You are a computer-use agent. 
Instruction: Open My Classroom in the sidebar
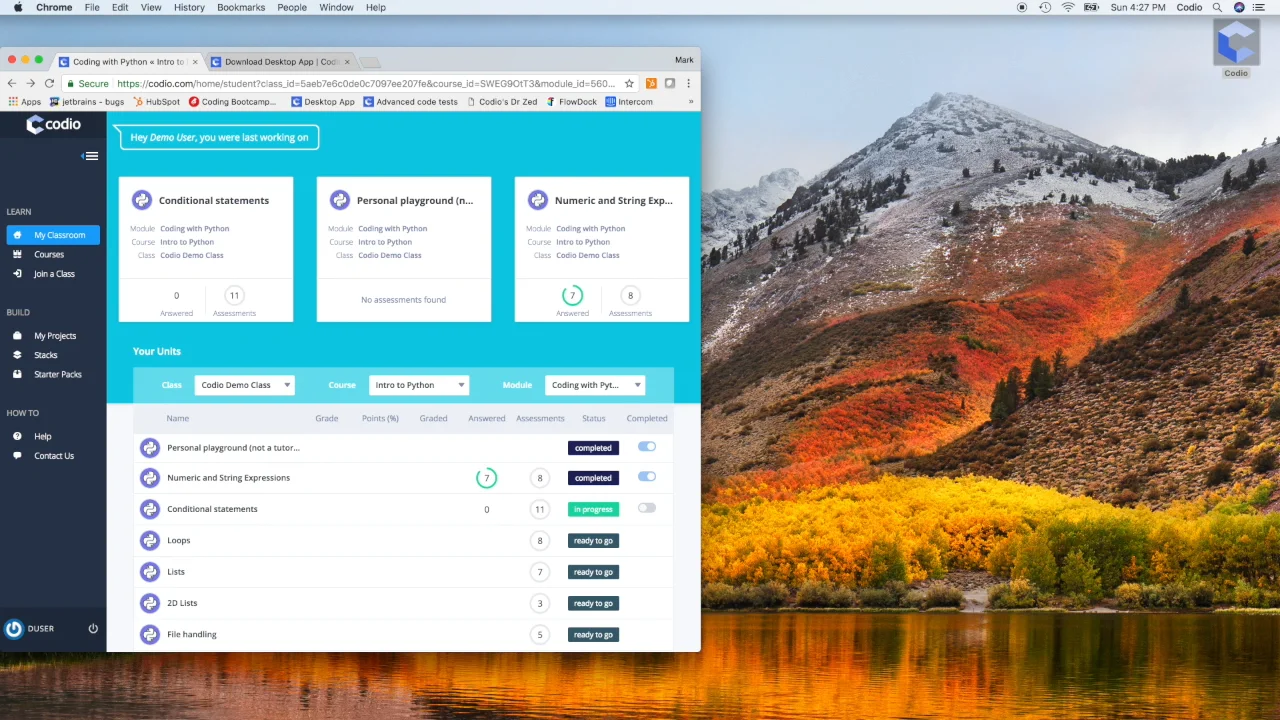53,235
